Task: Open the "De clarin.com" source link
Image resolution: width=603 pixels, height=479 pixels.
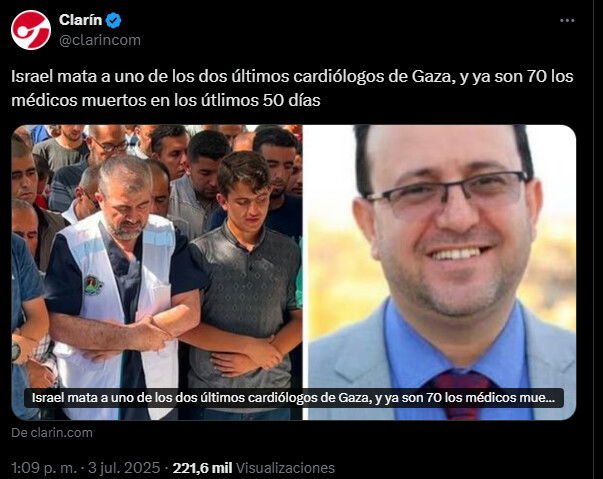Action: (x=52, y=432)
